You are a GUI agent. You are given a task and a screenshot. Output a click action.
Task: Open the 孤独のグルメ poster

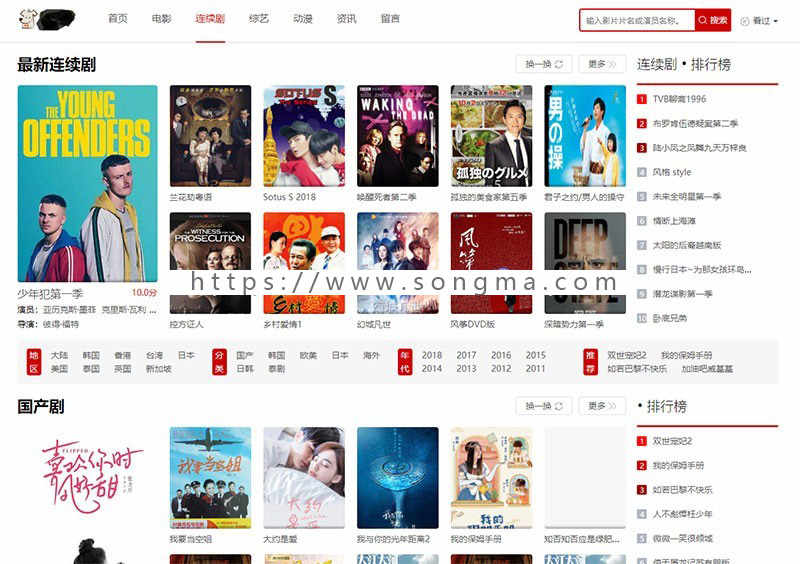click(x=491, y=136)
